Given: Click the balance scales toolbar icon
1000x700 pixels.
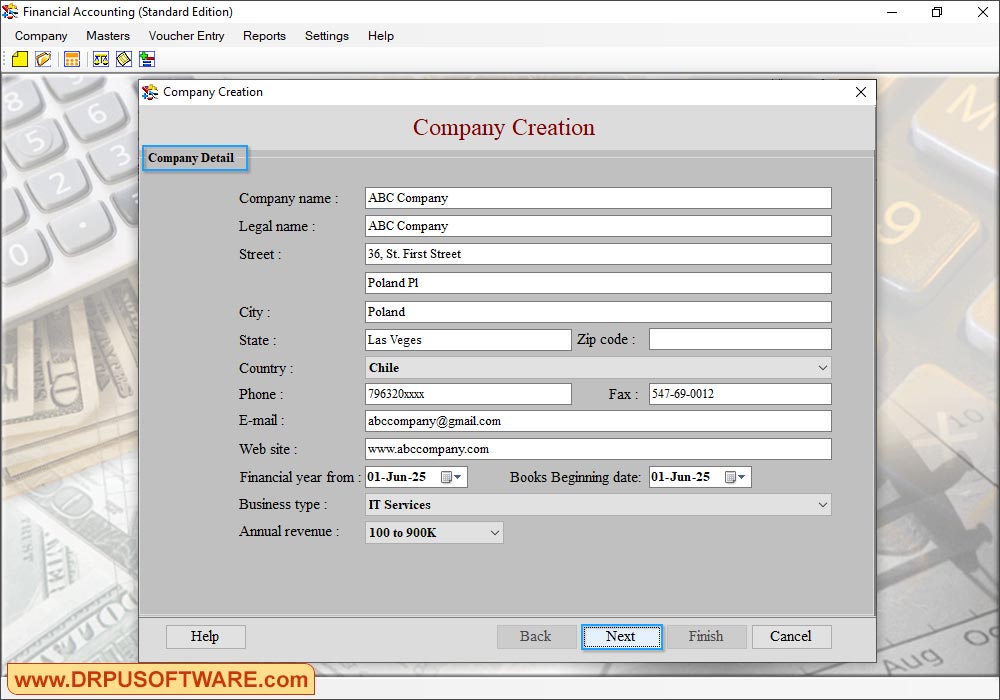Looking at the screenshot, I should [101, 60].
